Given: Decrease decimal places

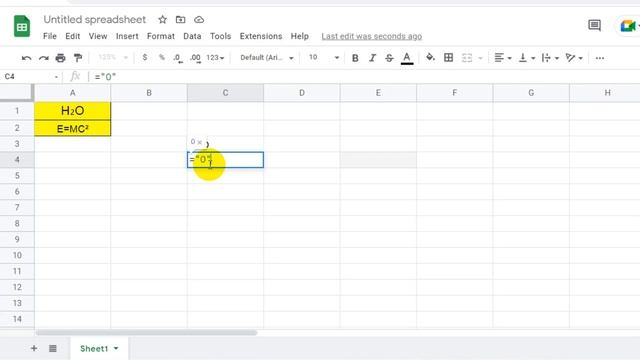Looking at the screenshot, I should (178, 58).
